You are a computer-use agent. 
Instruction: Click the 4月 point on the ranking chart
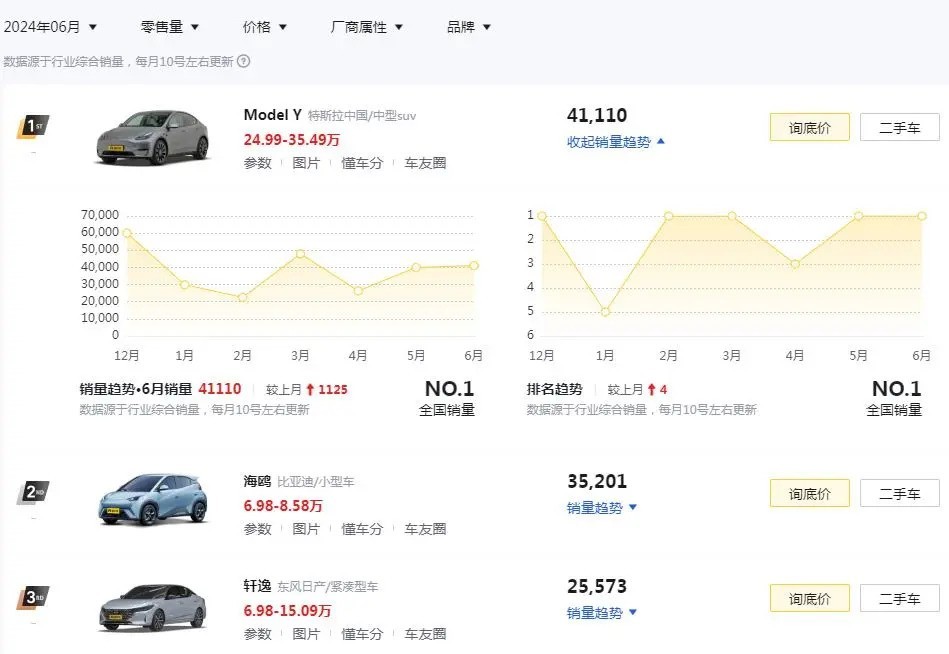795,264
